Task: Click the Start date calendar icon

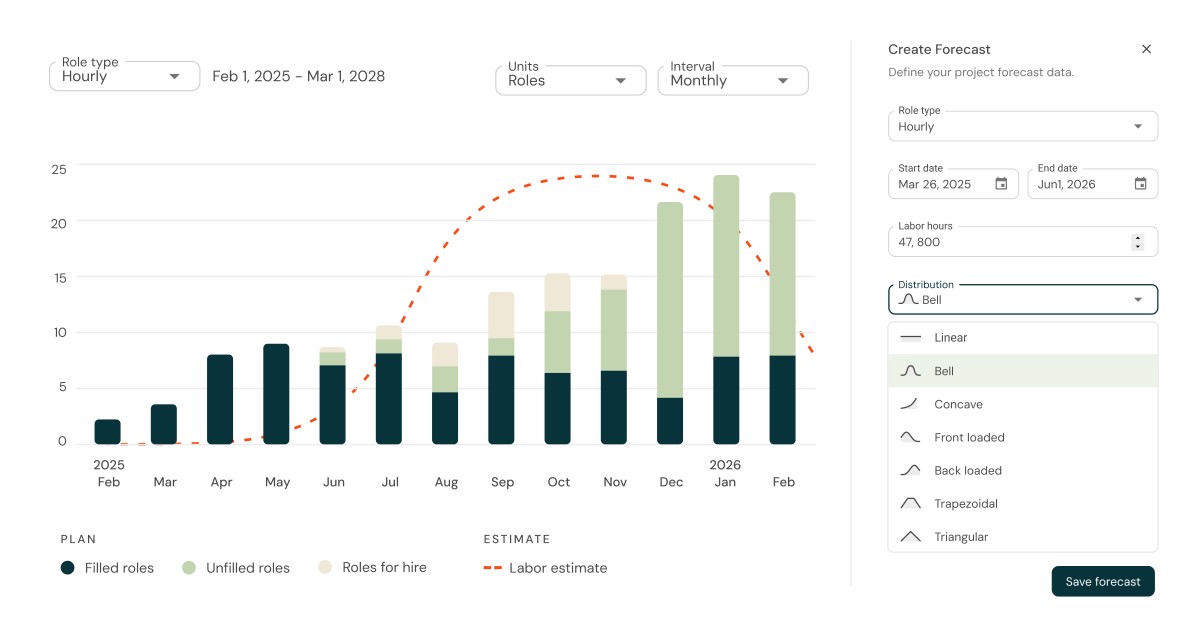Action: [x=1001, y=184]
